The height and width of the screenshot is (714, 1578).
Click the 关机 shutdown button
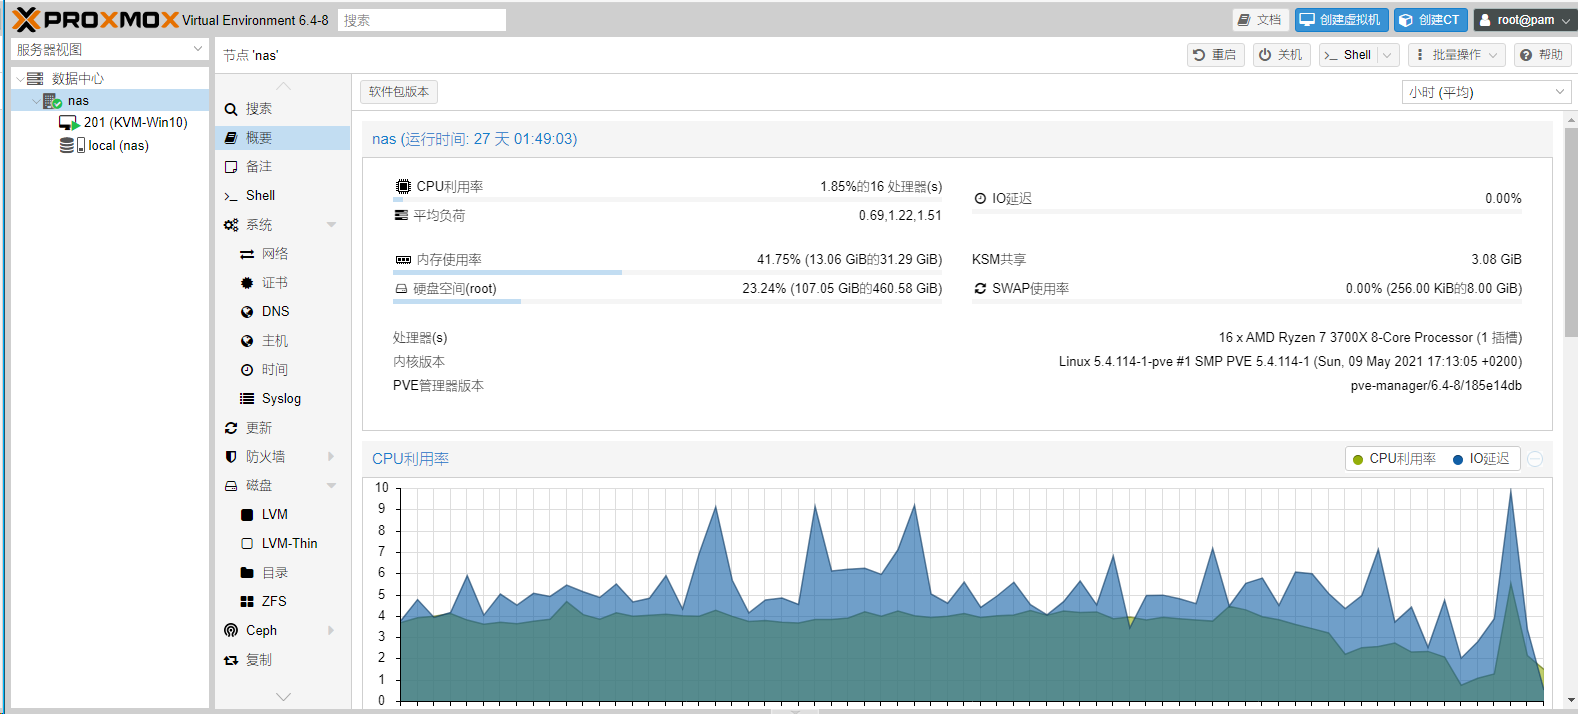pyautogui.click(x=1281, y=55)
